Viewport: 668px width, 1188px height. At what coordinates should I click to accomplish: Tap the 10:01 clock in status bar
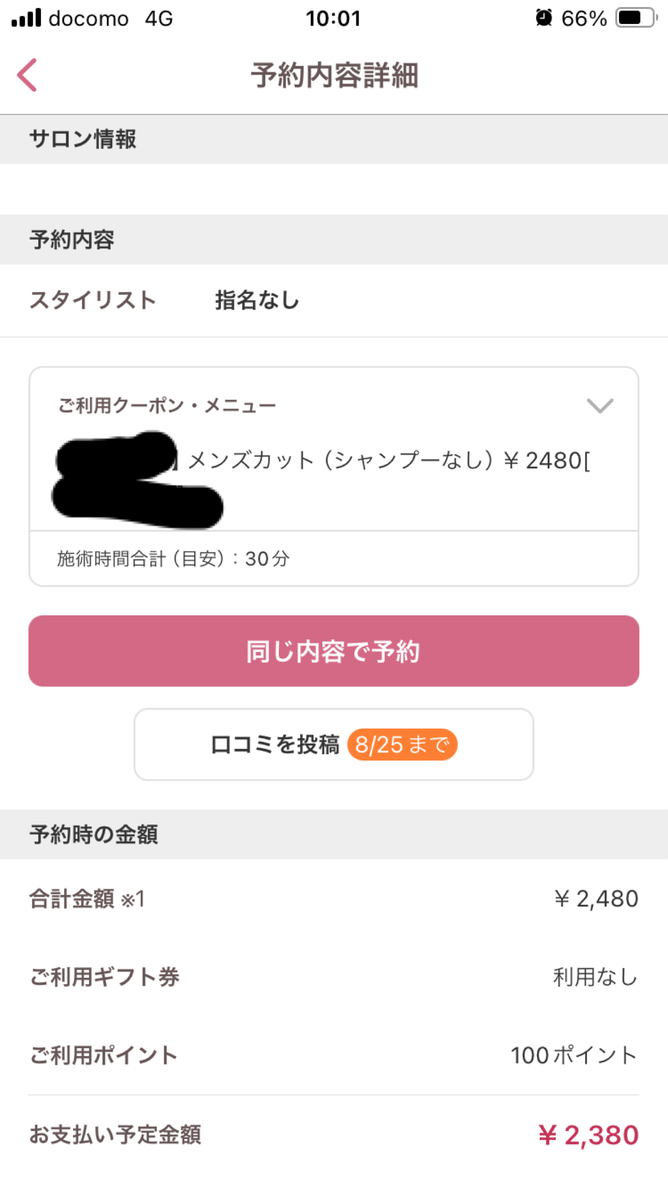tap(333, 18)
